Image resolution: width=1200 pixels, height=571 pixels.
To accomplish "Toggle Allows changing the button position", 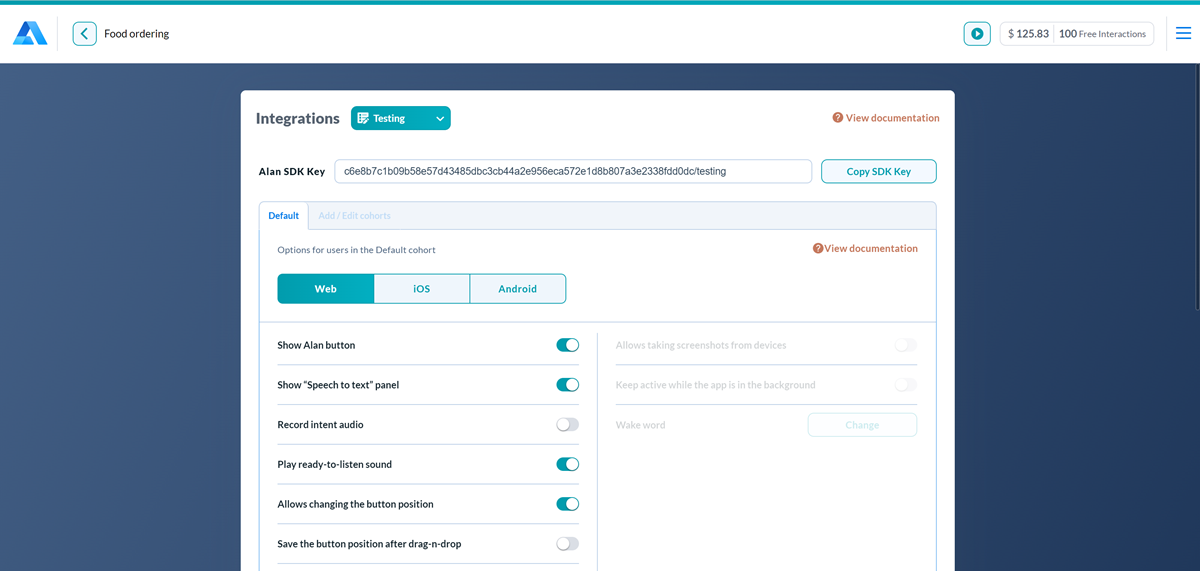I will (x=567, y=504).
